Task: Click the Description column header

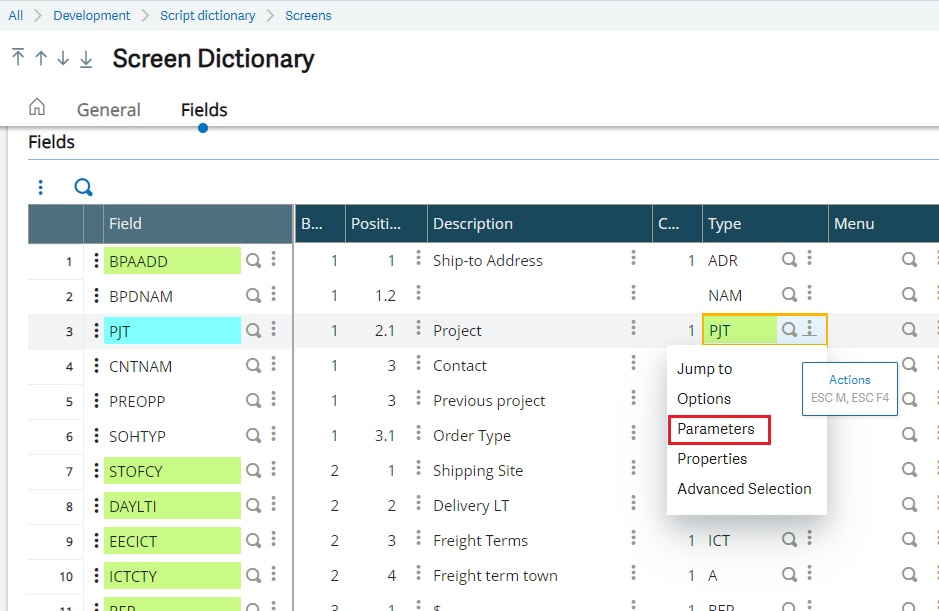Action: (x=540, y=223)
